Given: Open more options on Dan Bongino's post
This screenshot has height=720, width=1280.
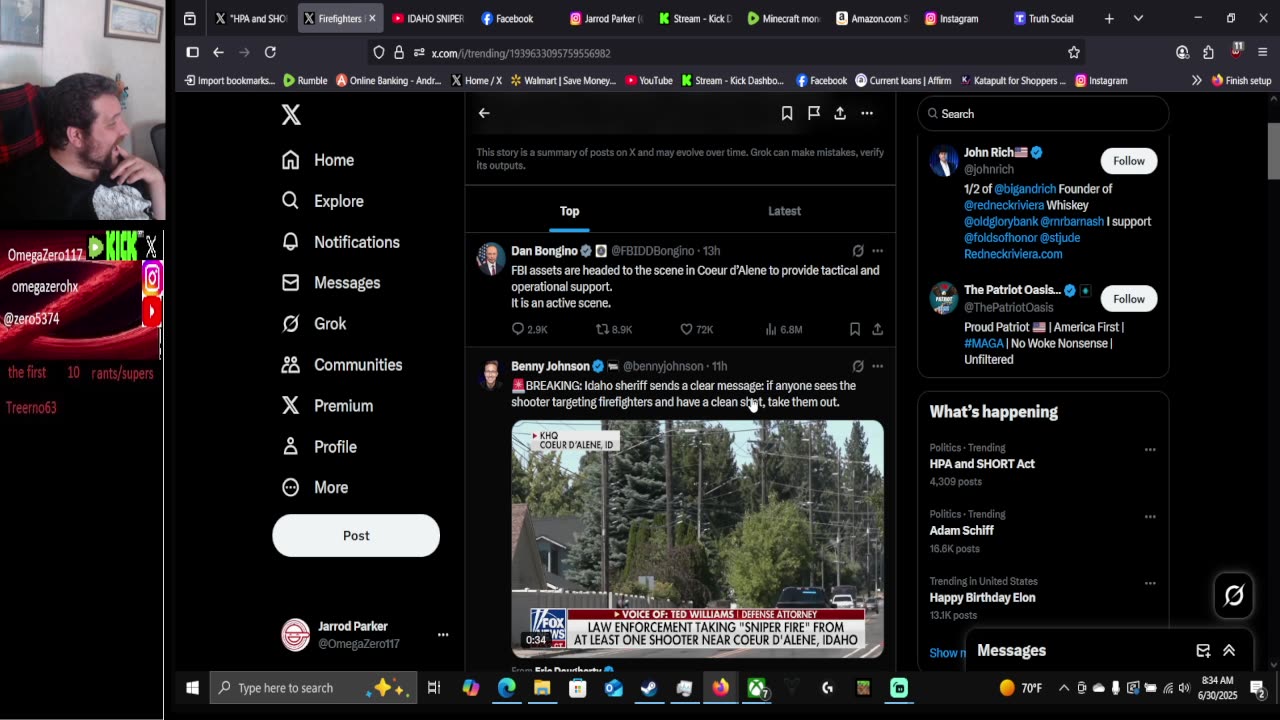Looking at the screenshot, I should 877,251.
